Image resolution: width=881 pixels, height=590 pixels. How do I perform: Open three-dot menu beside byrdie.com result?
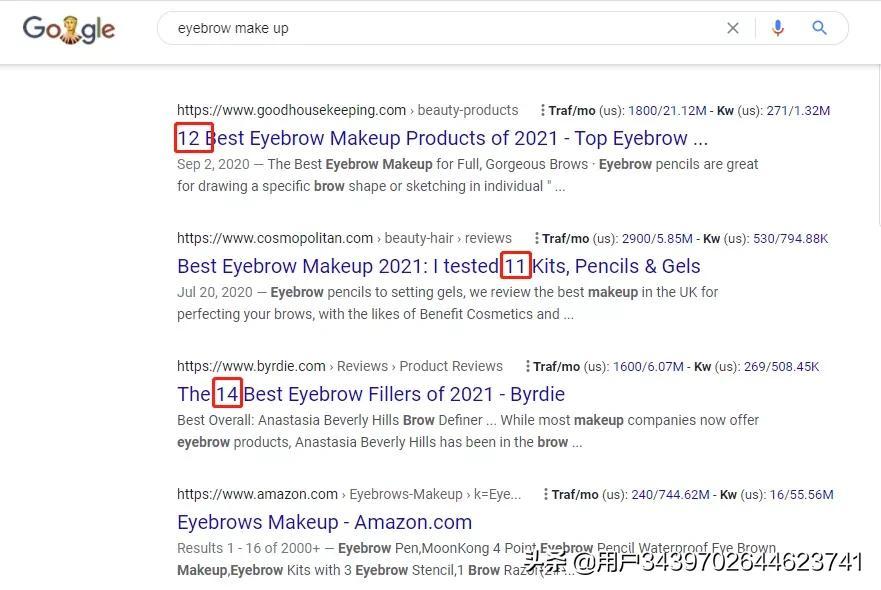tap(527, 366)
